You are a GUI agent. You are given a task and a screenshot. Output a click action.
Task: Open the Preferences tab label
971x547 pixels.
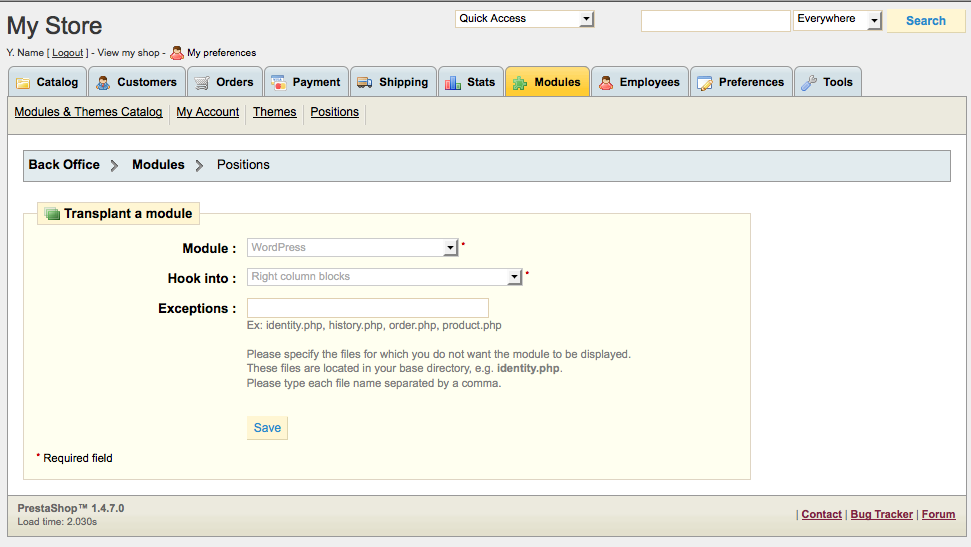tap(751, 82)
